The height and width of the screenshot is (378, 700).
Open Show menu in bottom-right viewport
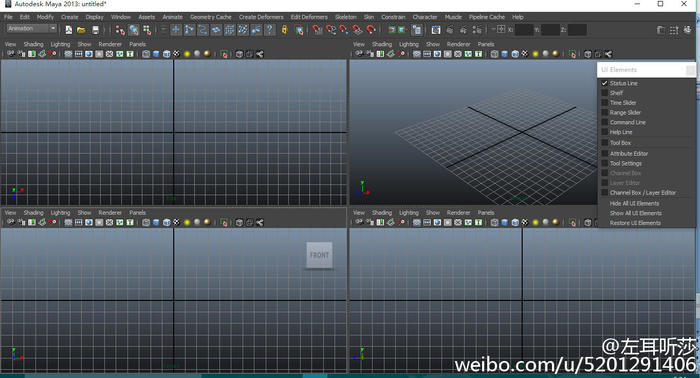click(x=433, y=213)
